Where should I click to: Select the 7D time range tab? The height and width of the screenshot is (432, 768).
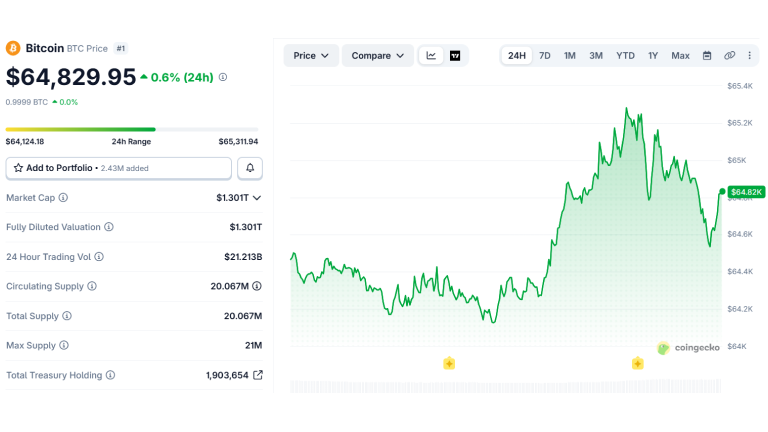(545, 55)
